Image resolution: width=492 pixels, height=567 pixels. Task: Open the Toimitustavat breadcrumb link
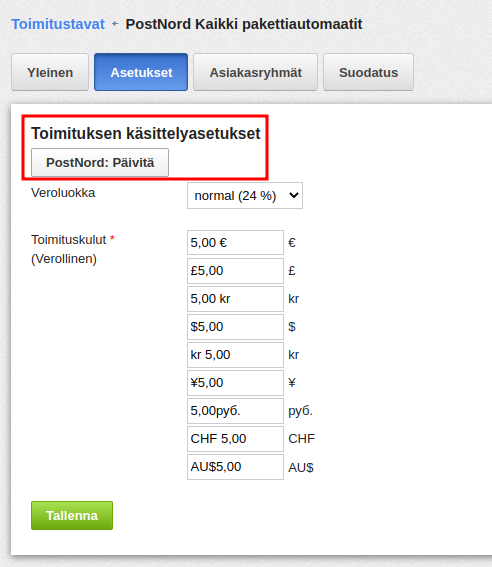click(x=58, y=24)
